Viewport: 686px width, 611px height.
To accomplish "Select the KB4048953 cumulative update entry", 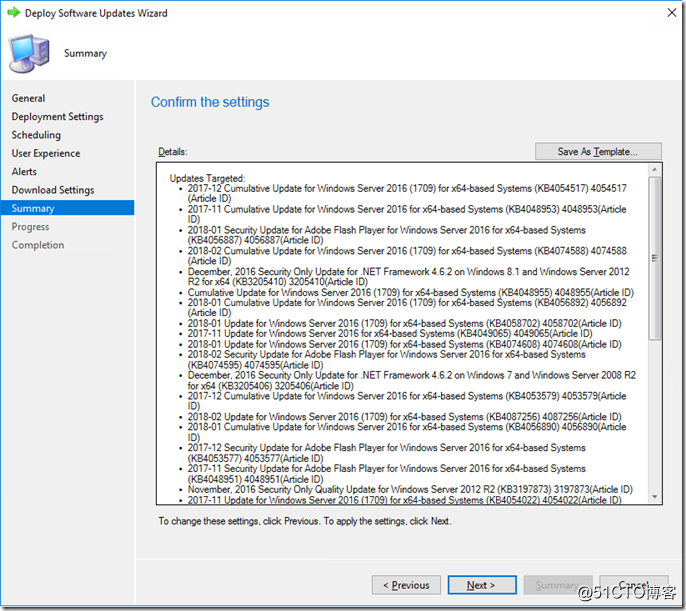I will point(407,214).
